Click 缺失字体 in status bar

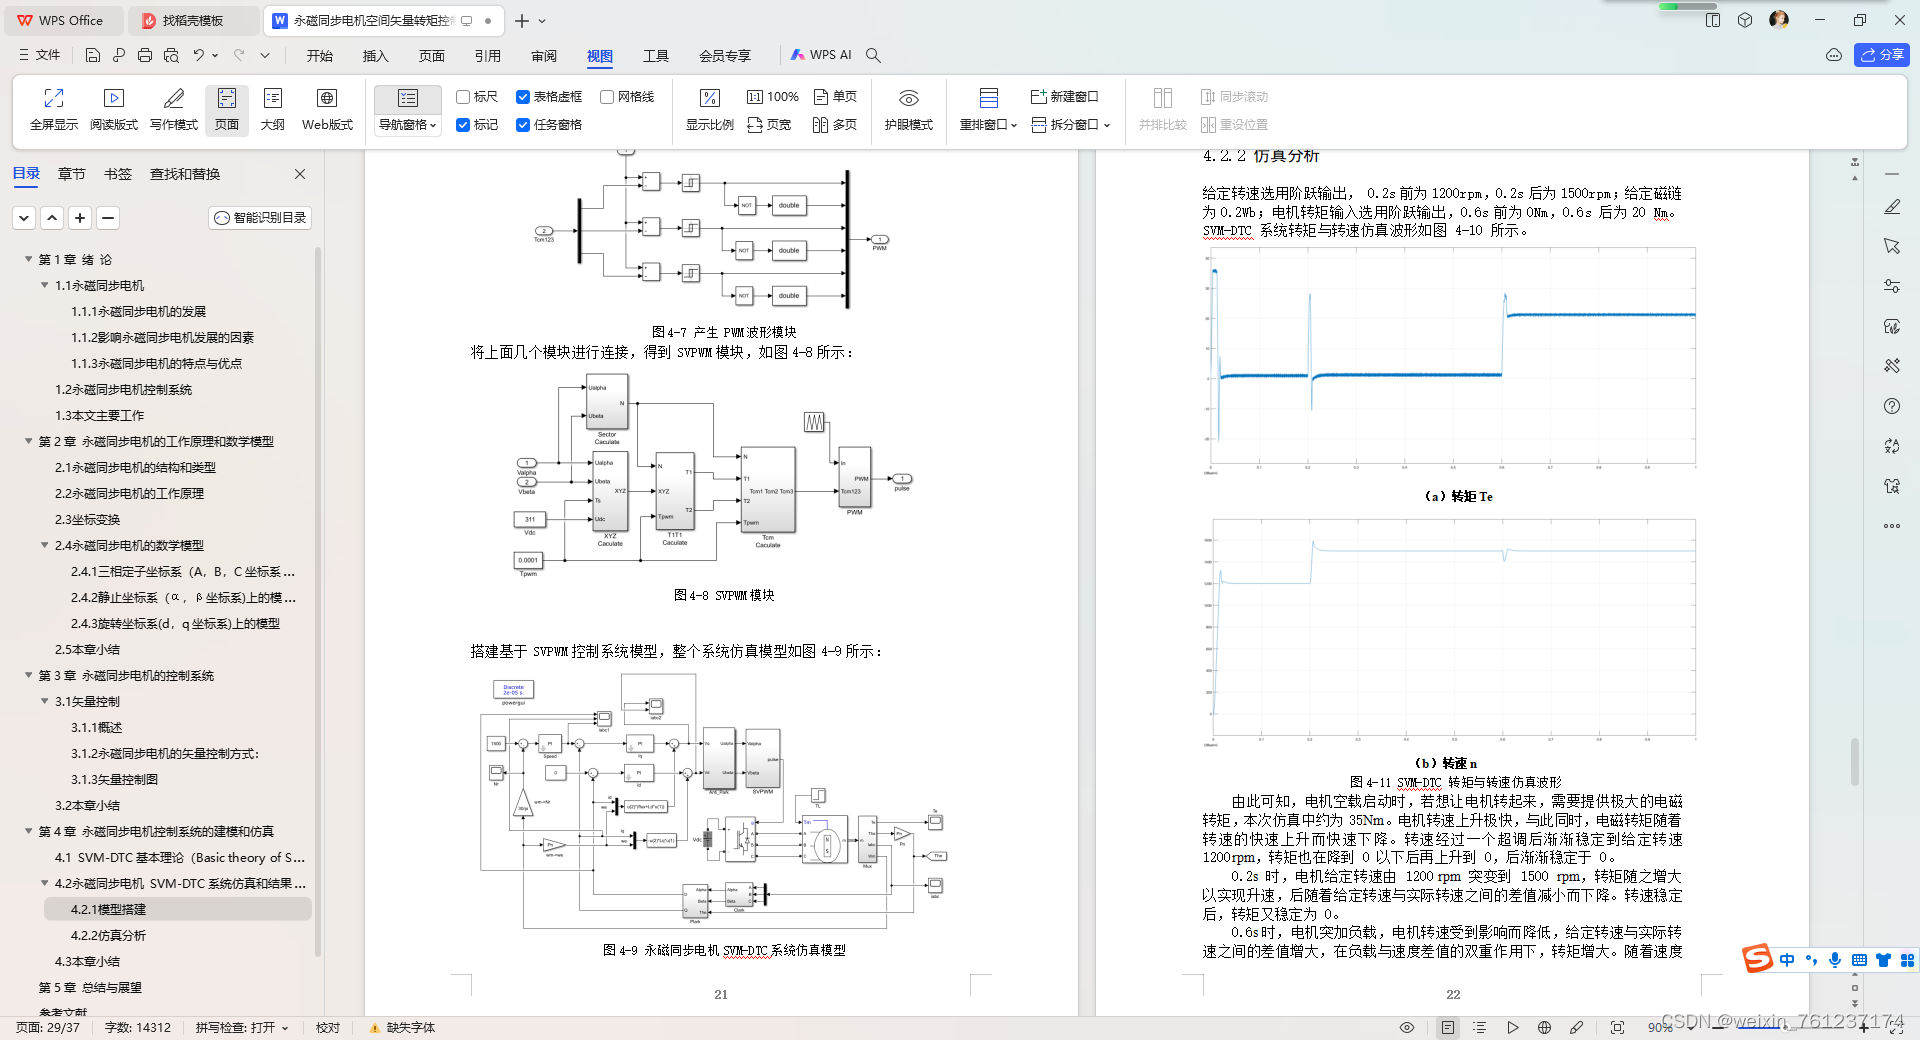coord(403,1027)
